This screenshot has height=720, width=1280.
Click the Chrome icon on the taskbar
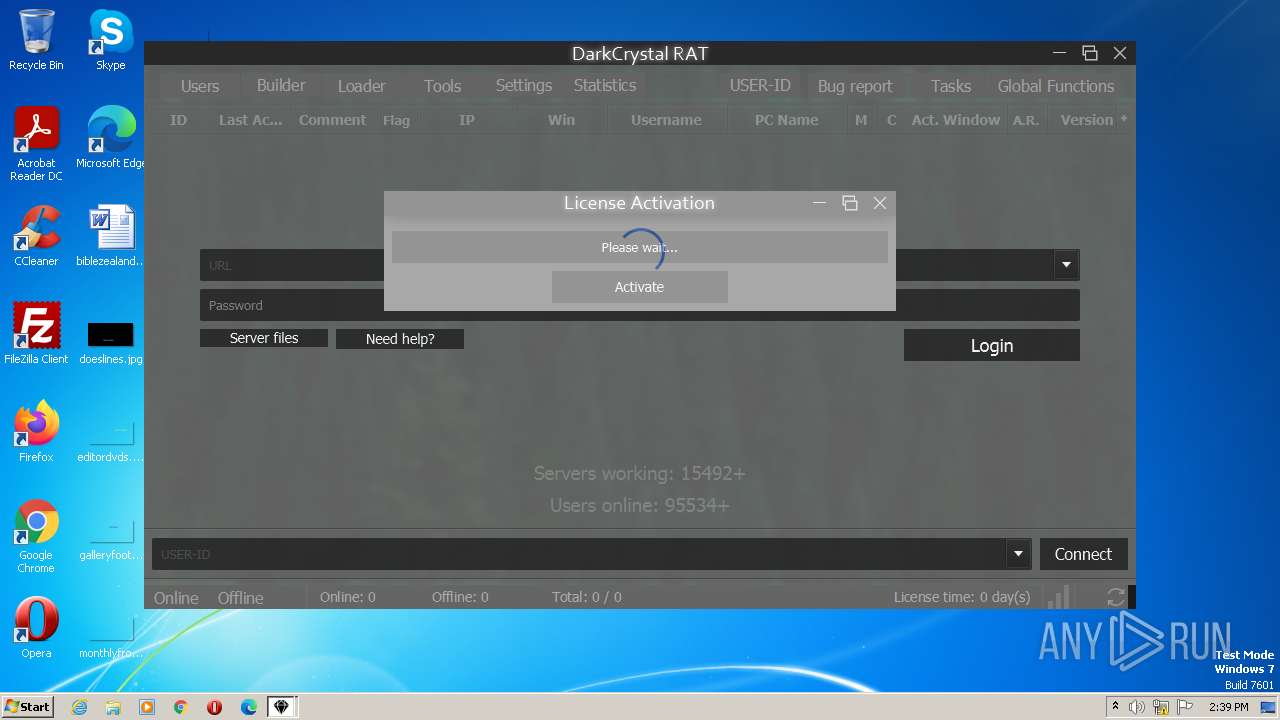[x=180, y=707]
